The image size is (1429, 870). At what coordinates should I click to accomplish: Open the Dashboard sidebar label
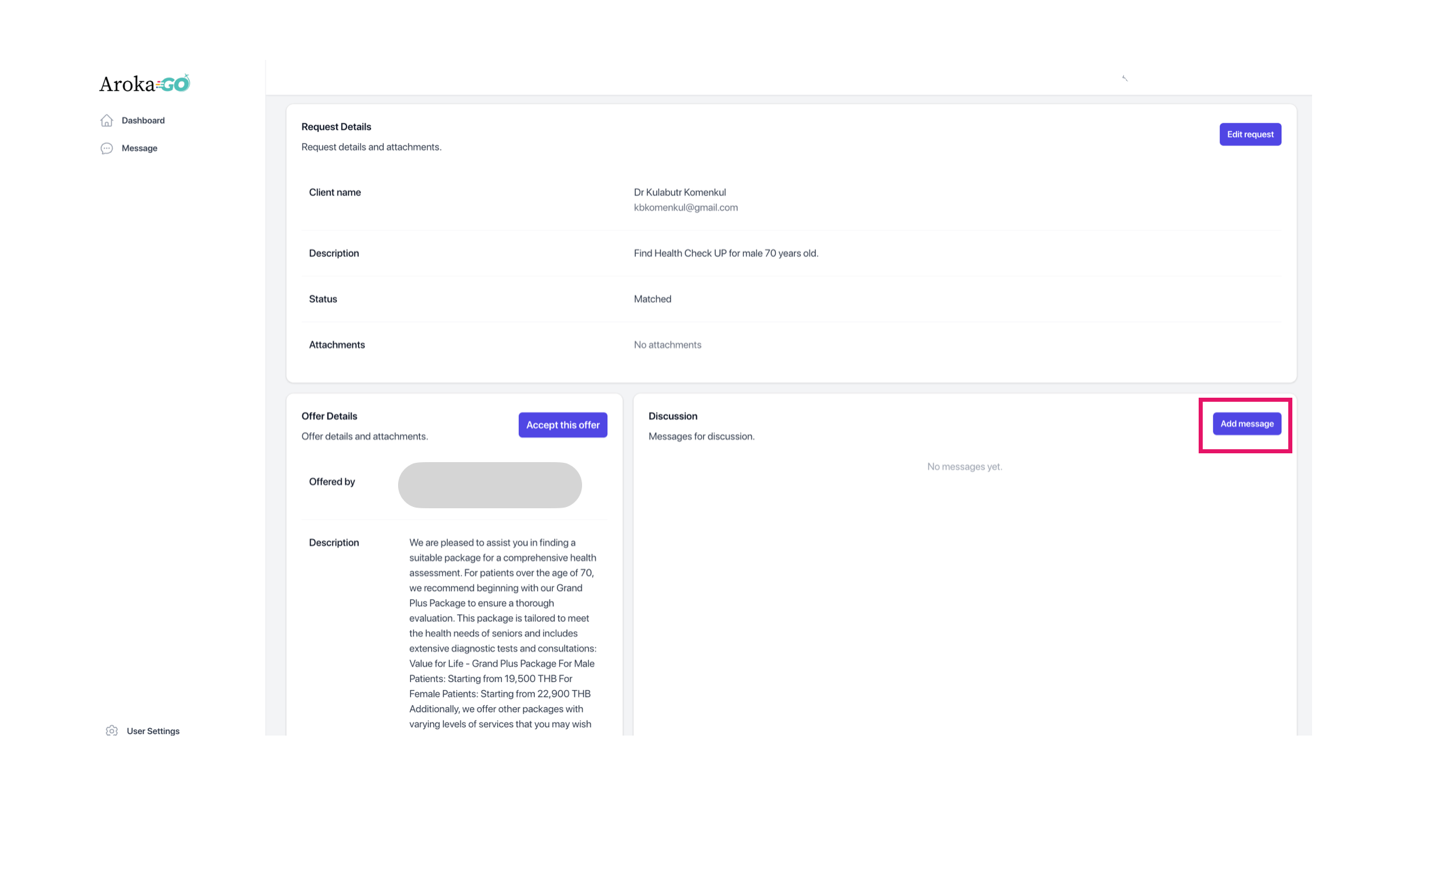point(143,121)
